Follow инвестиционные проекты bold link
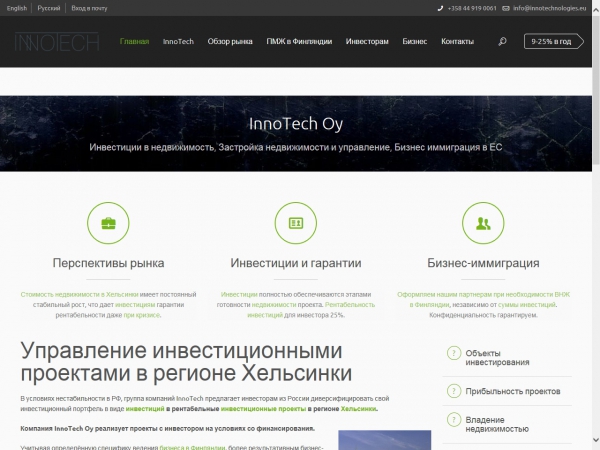This screenshot has height=450, width=600. tap(263, 409)
